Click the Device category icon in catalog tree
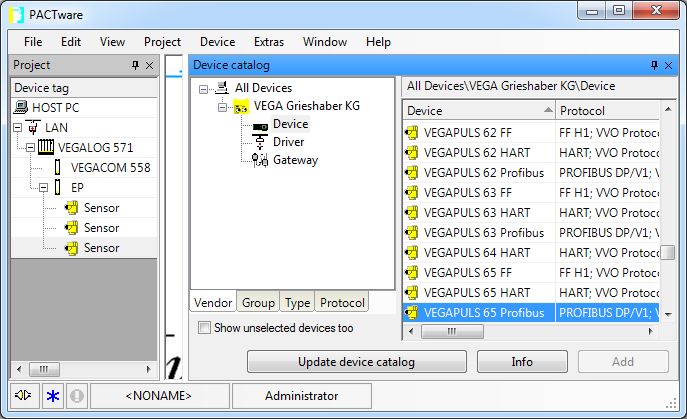 pos(260,127)
